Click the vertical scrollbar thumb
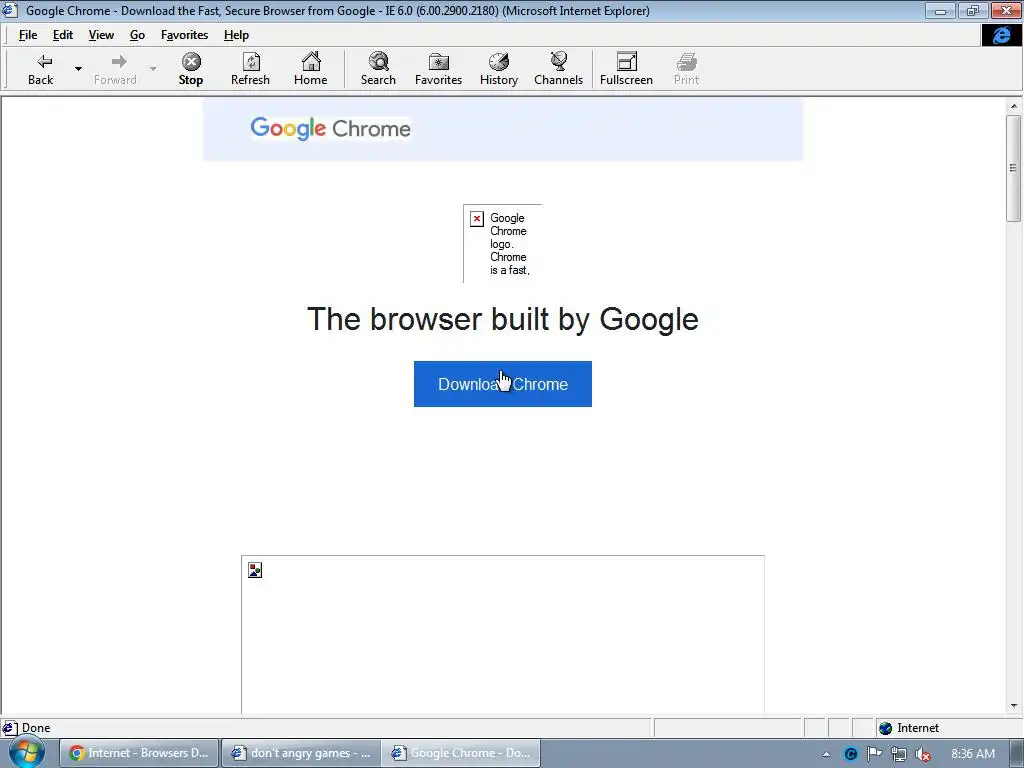This screenshot has width=1024, height=768. coord(1014,168)
